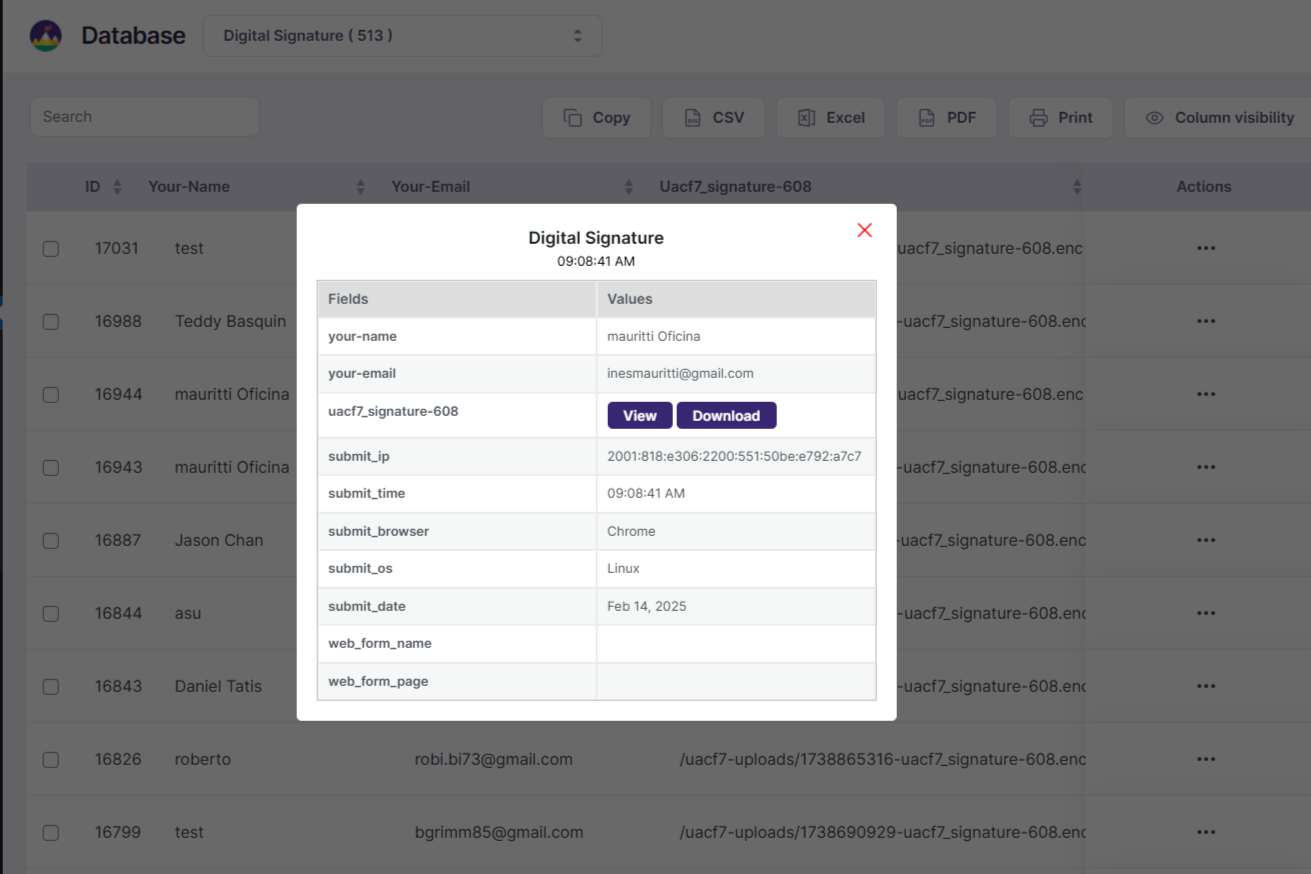
Task: Open actions for record 17031
Action: [1205, 248]
